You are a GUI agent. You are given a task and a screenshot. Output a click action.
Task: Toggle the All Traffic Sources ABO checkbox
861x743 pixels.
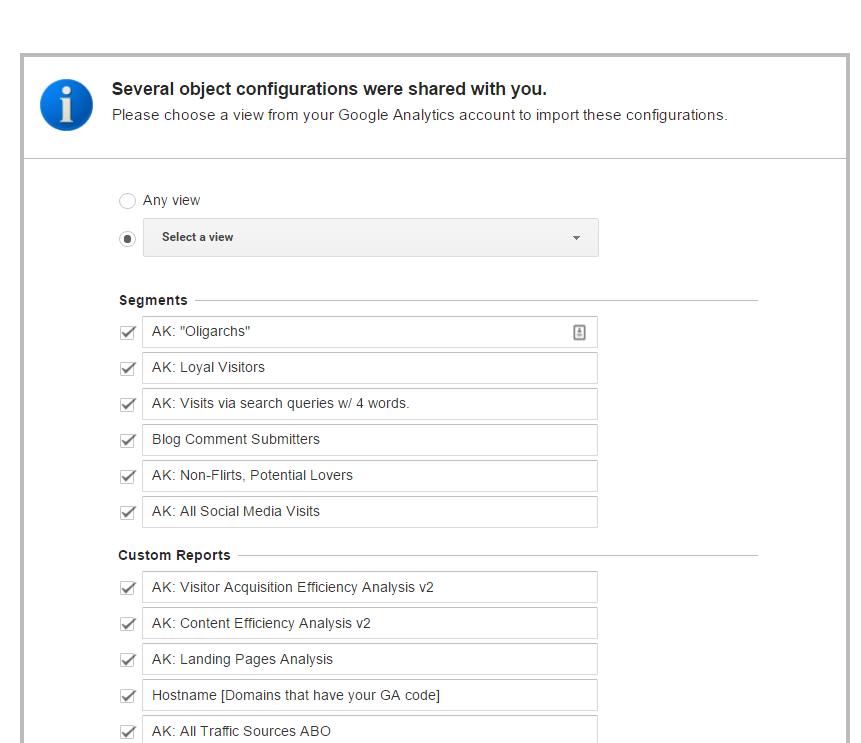(x=127, y=732)
